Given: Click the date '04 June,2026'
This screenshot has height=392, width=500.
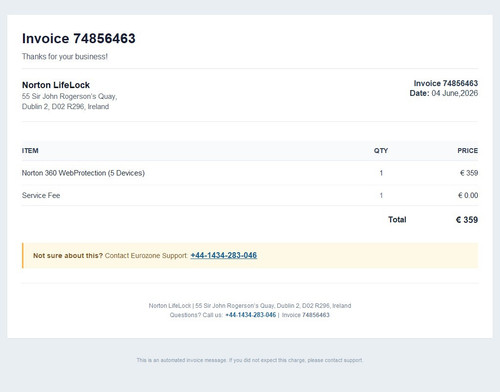Looking at the screenshot, I should (455, 93).
